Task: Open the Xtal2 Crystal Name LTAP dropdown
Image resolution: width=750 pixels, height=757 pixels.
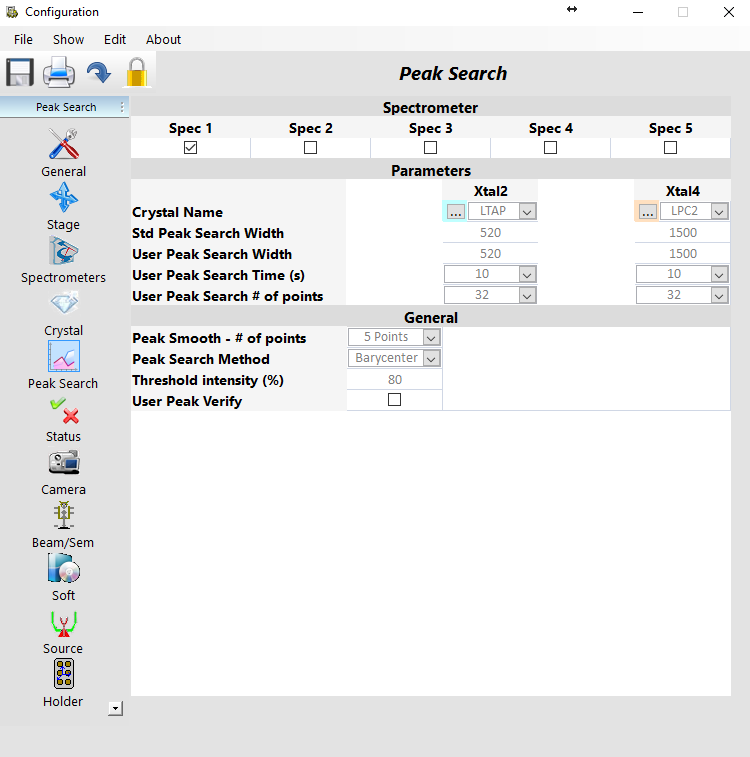Action: point(527,212)
